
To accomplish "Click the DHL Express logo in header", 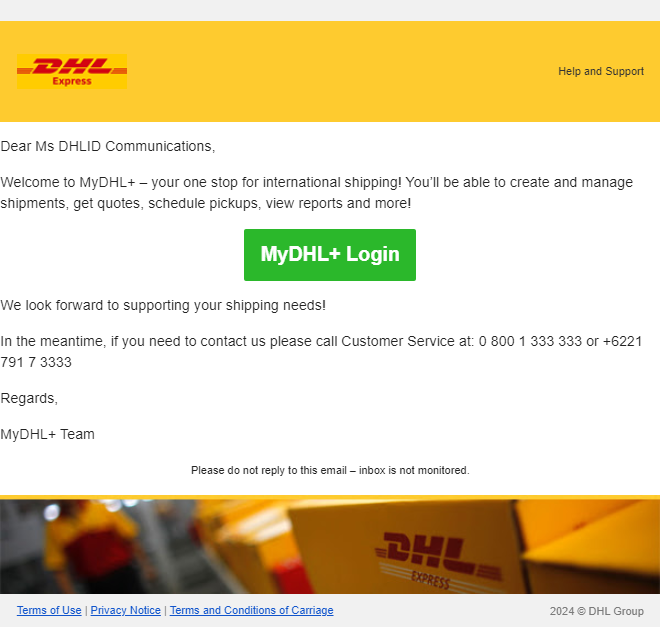I will (72, 71).
